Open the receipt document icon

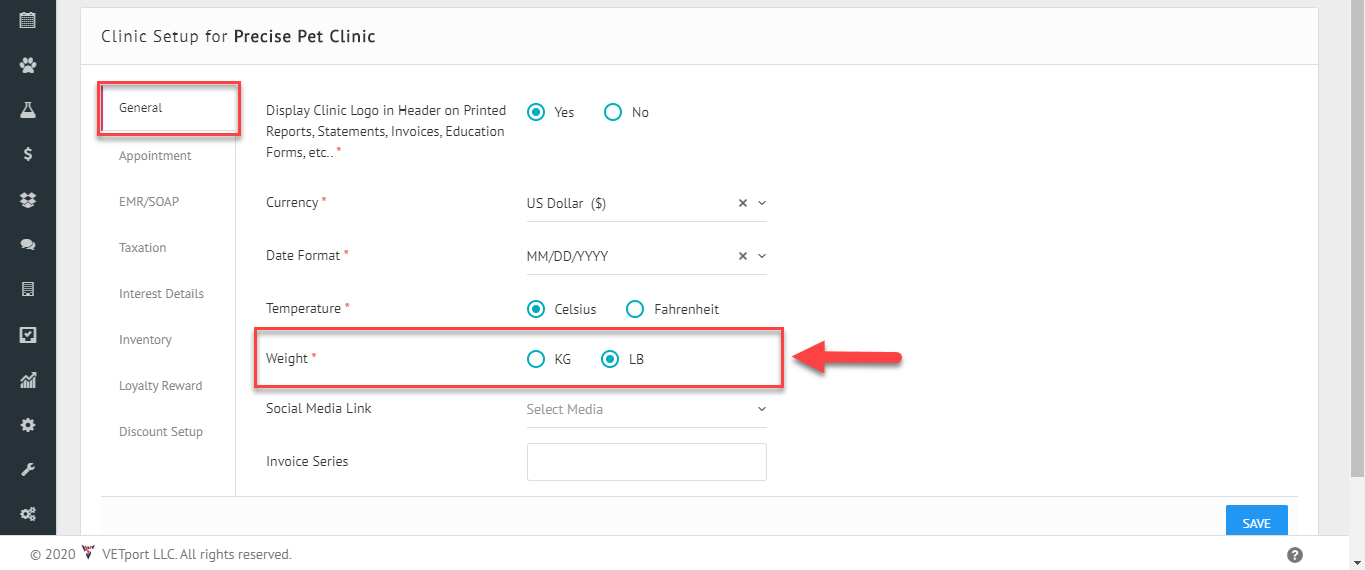(x=28, y=289)
